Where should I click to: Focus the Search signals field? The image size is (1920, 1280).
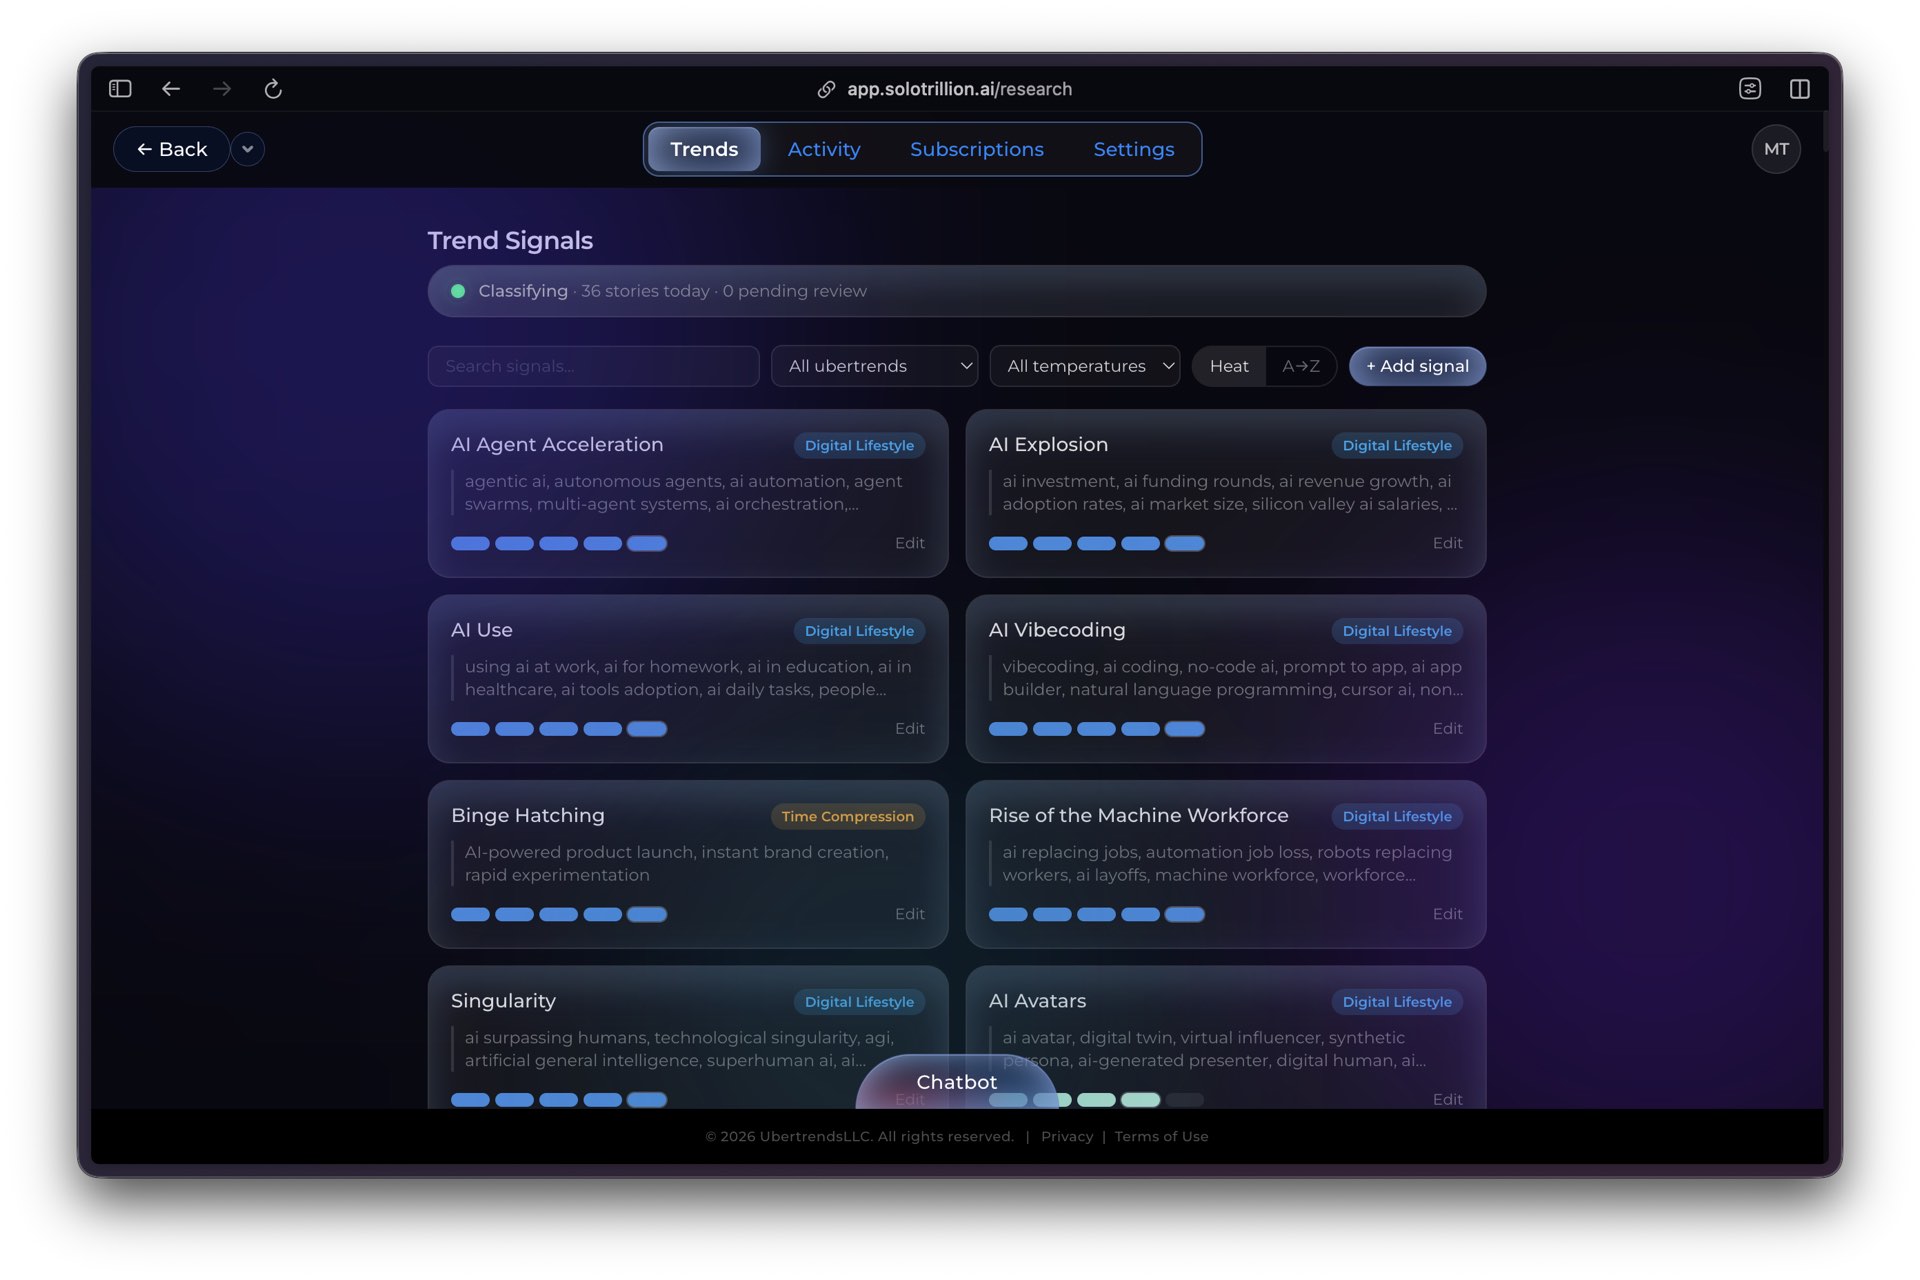(x=593, y=366)
